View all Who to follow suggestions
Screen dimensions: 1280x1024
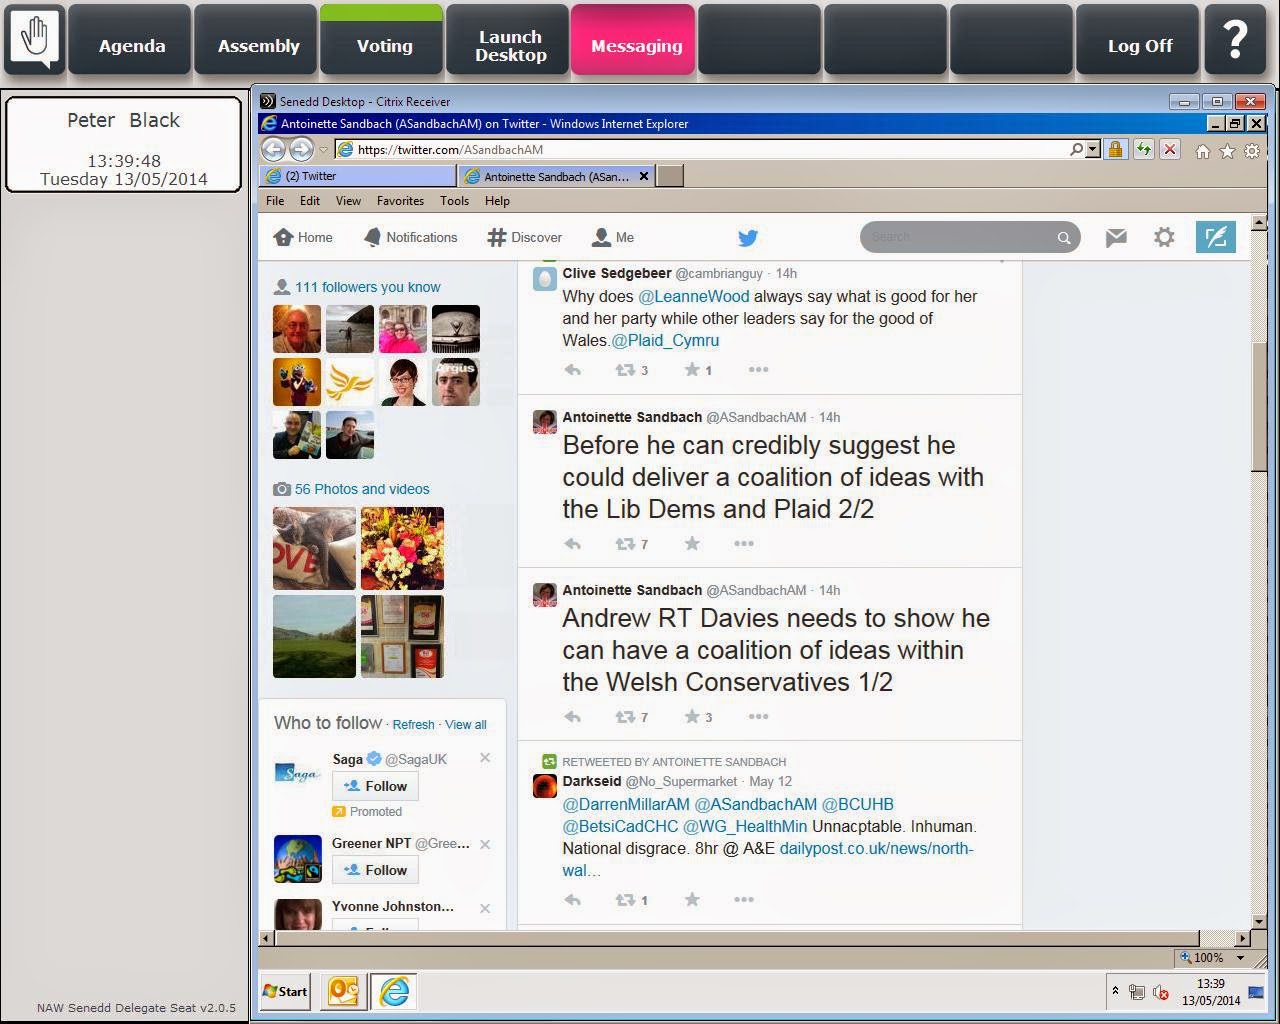pyautogui.click(x=466, y=725)
